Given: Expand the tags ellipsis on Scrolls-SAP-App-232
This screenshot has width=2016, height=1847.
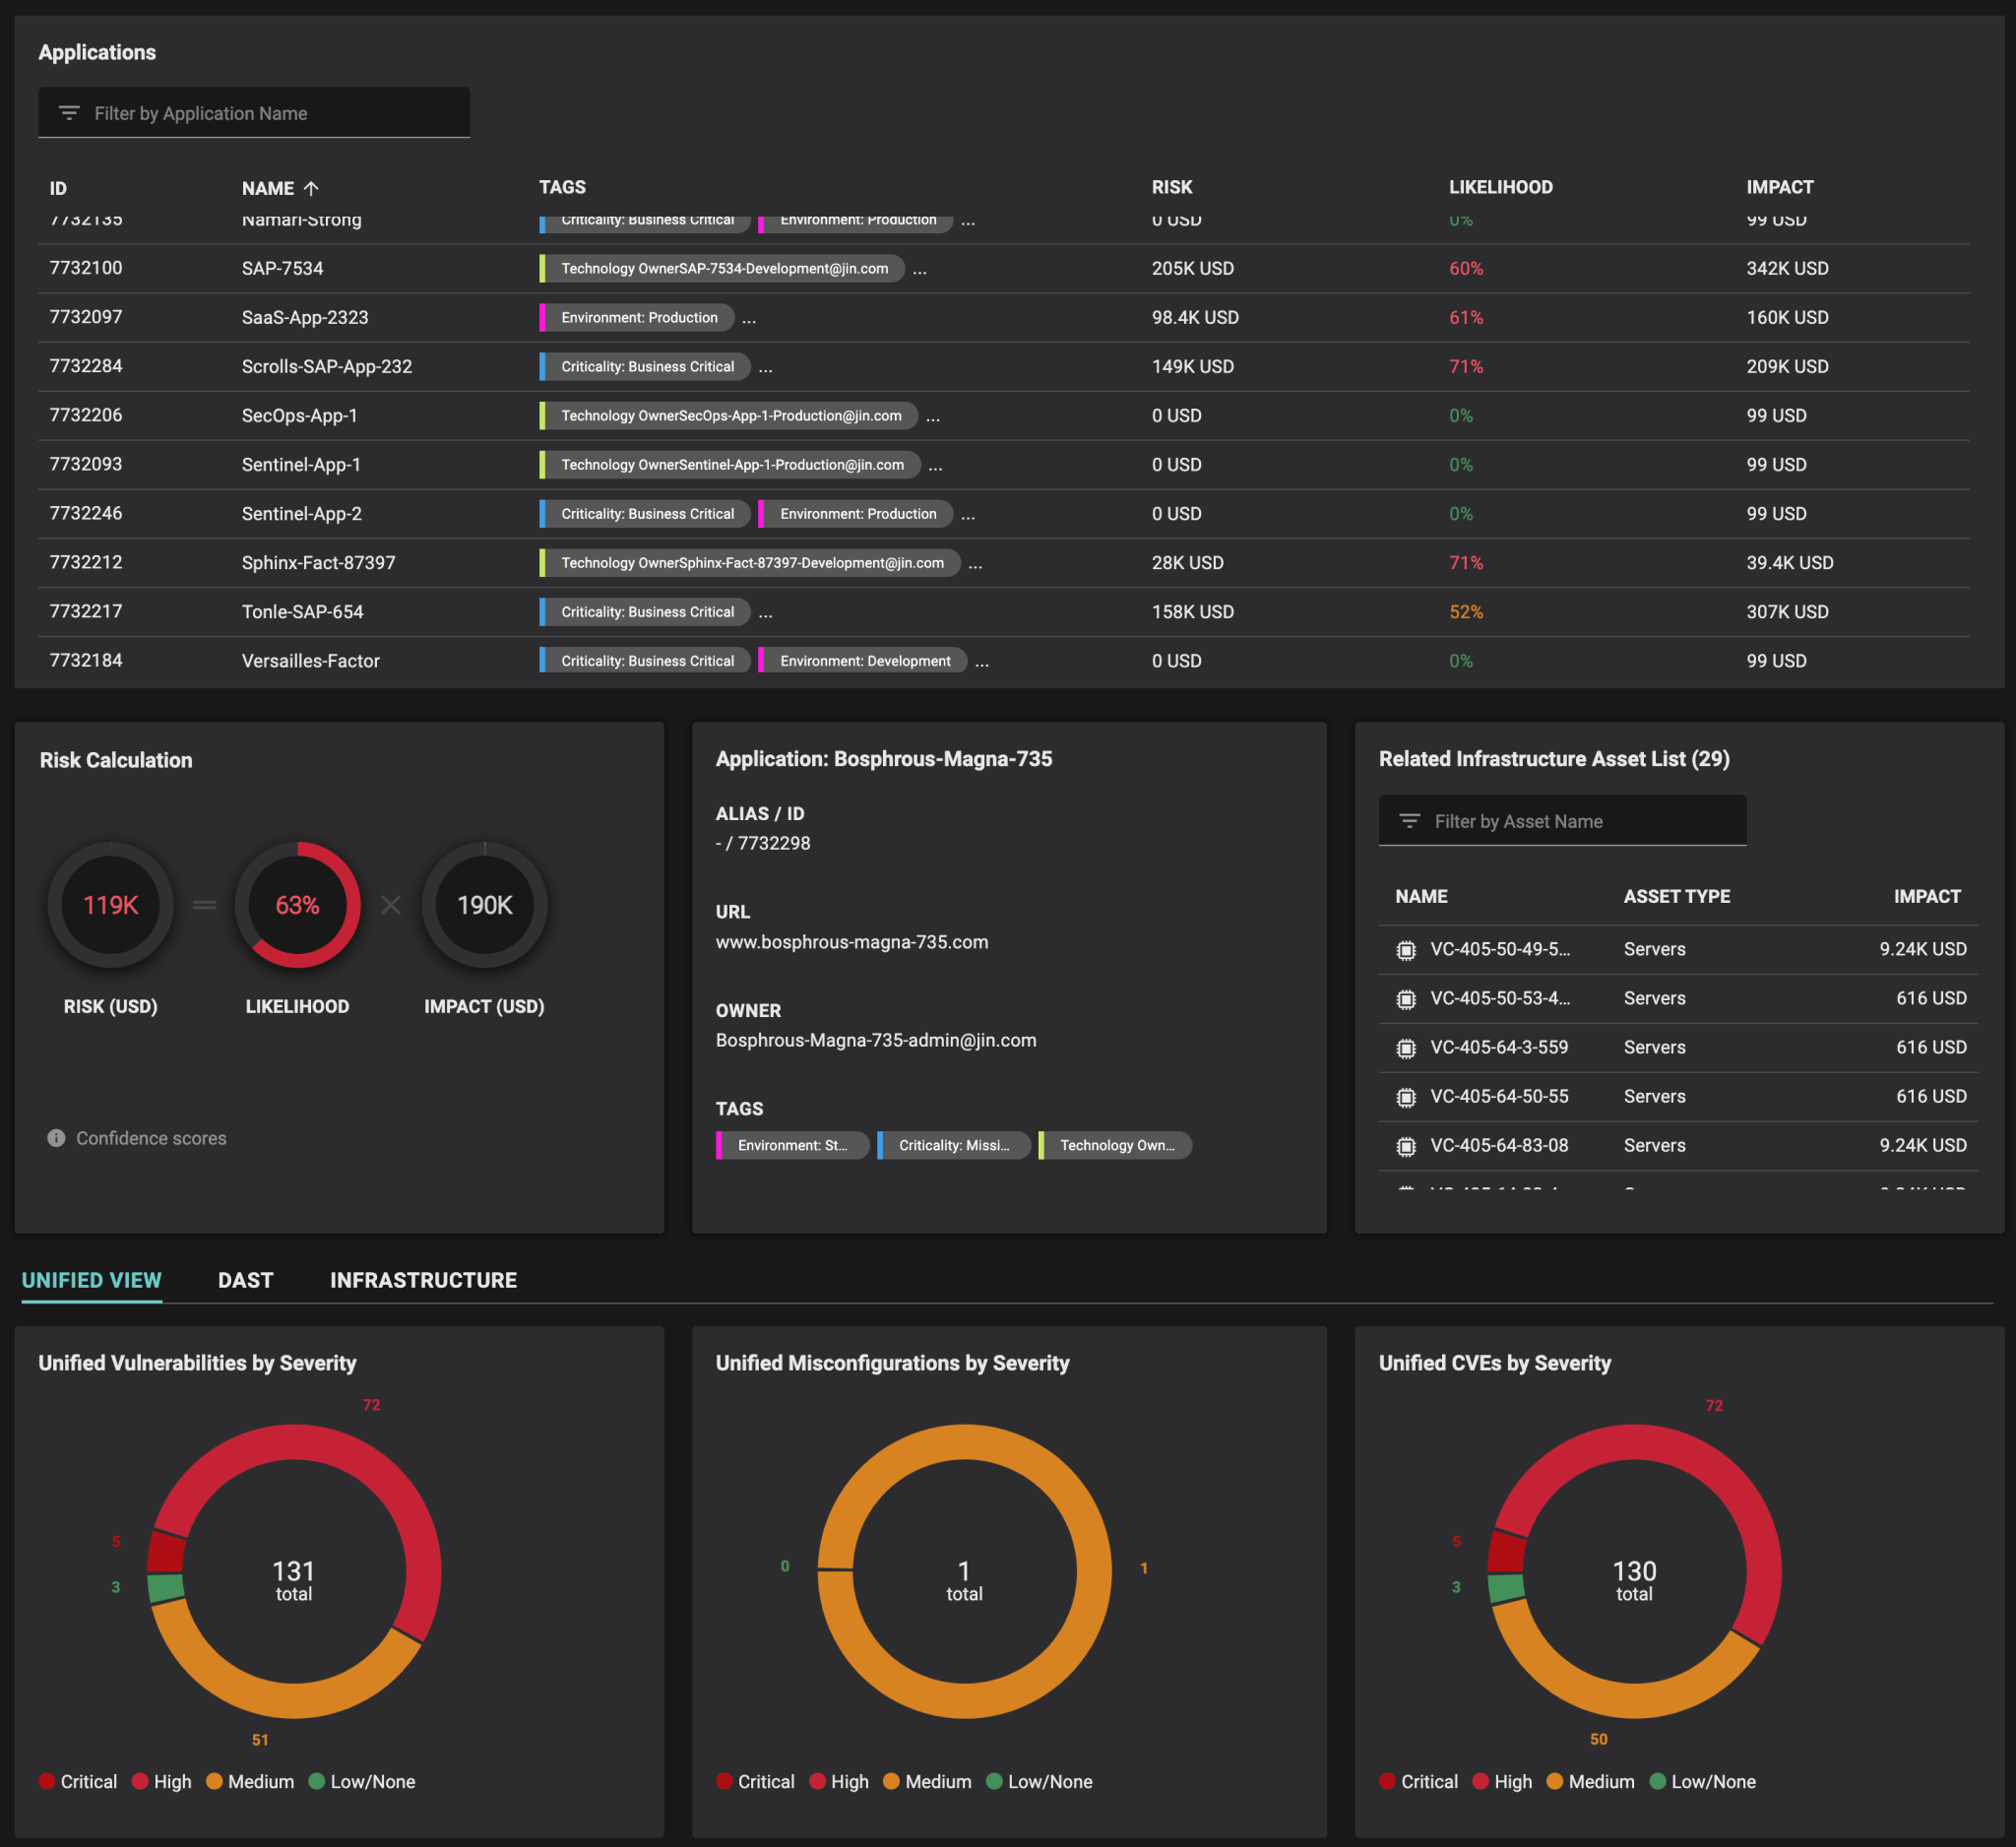Looking at the screenshot, I should point(766,366).
